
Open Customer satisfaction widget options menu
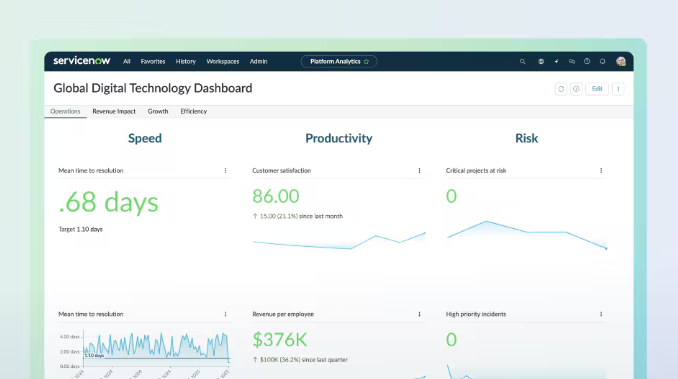419,171
